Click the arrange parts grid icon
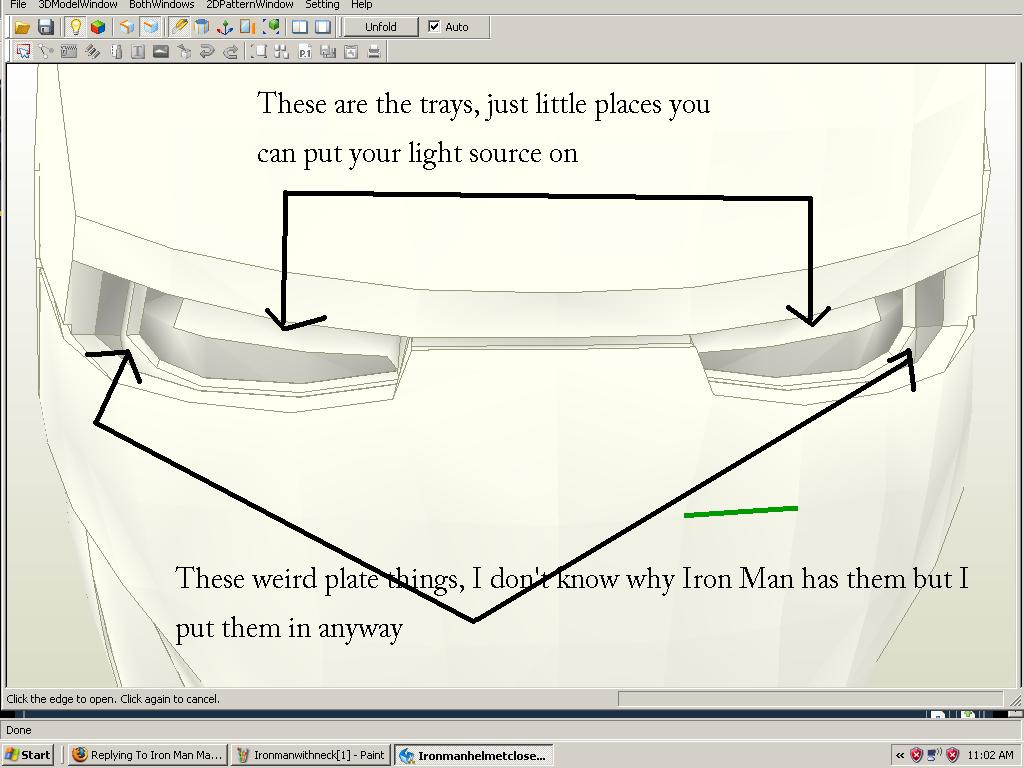1024x768 pixels. click(282, 51)
